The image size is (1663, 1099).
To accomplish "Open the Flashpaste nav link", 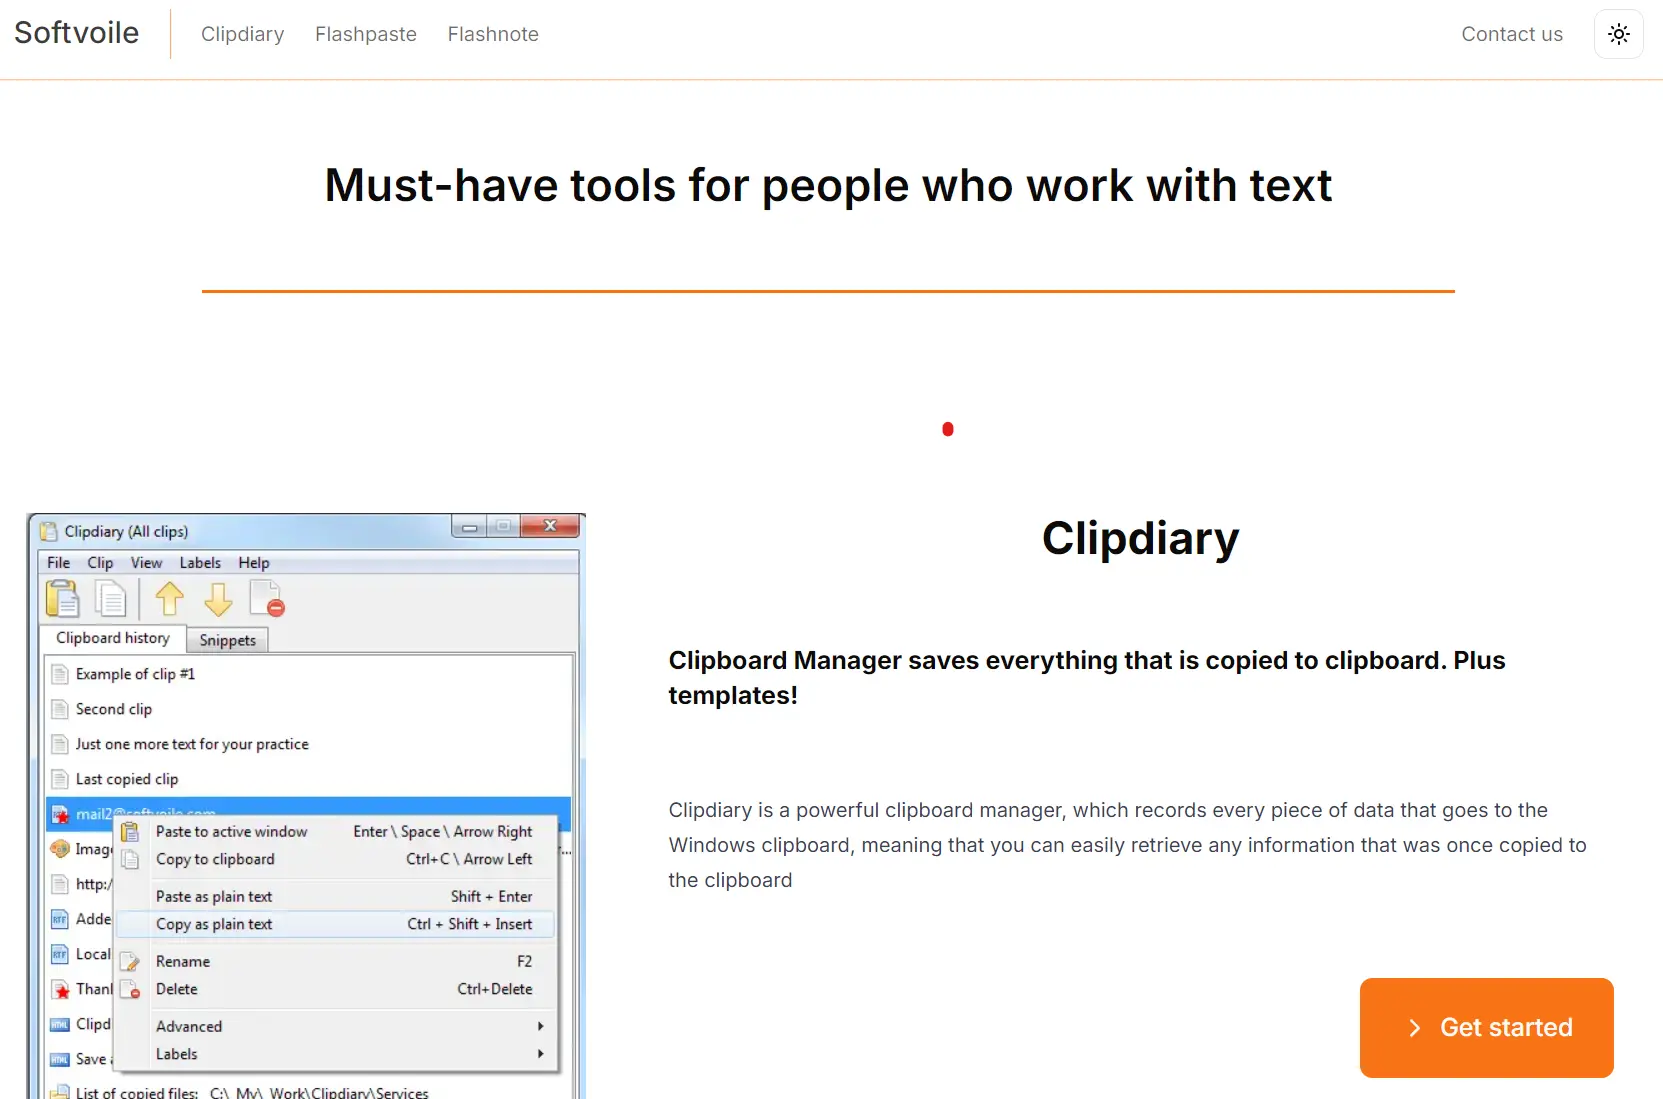I will click(x=366, y=34).
